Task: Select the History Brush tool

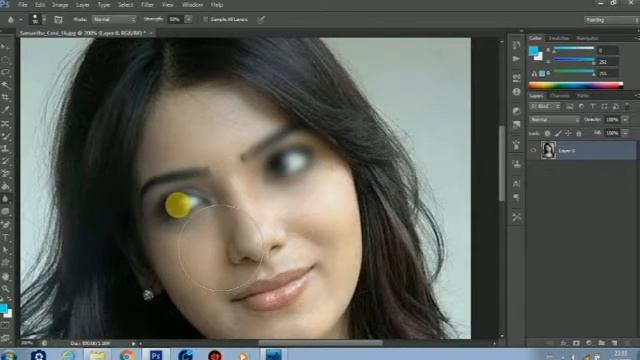Action: click(x=5, y=161)
